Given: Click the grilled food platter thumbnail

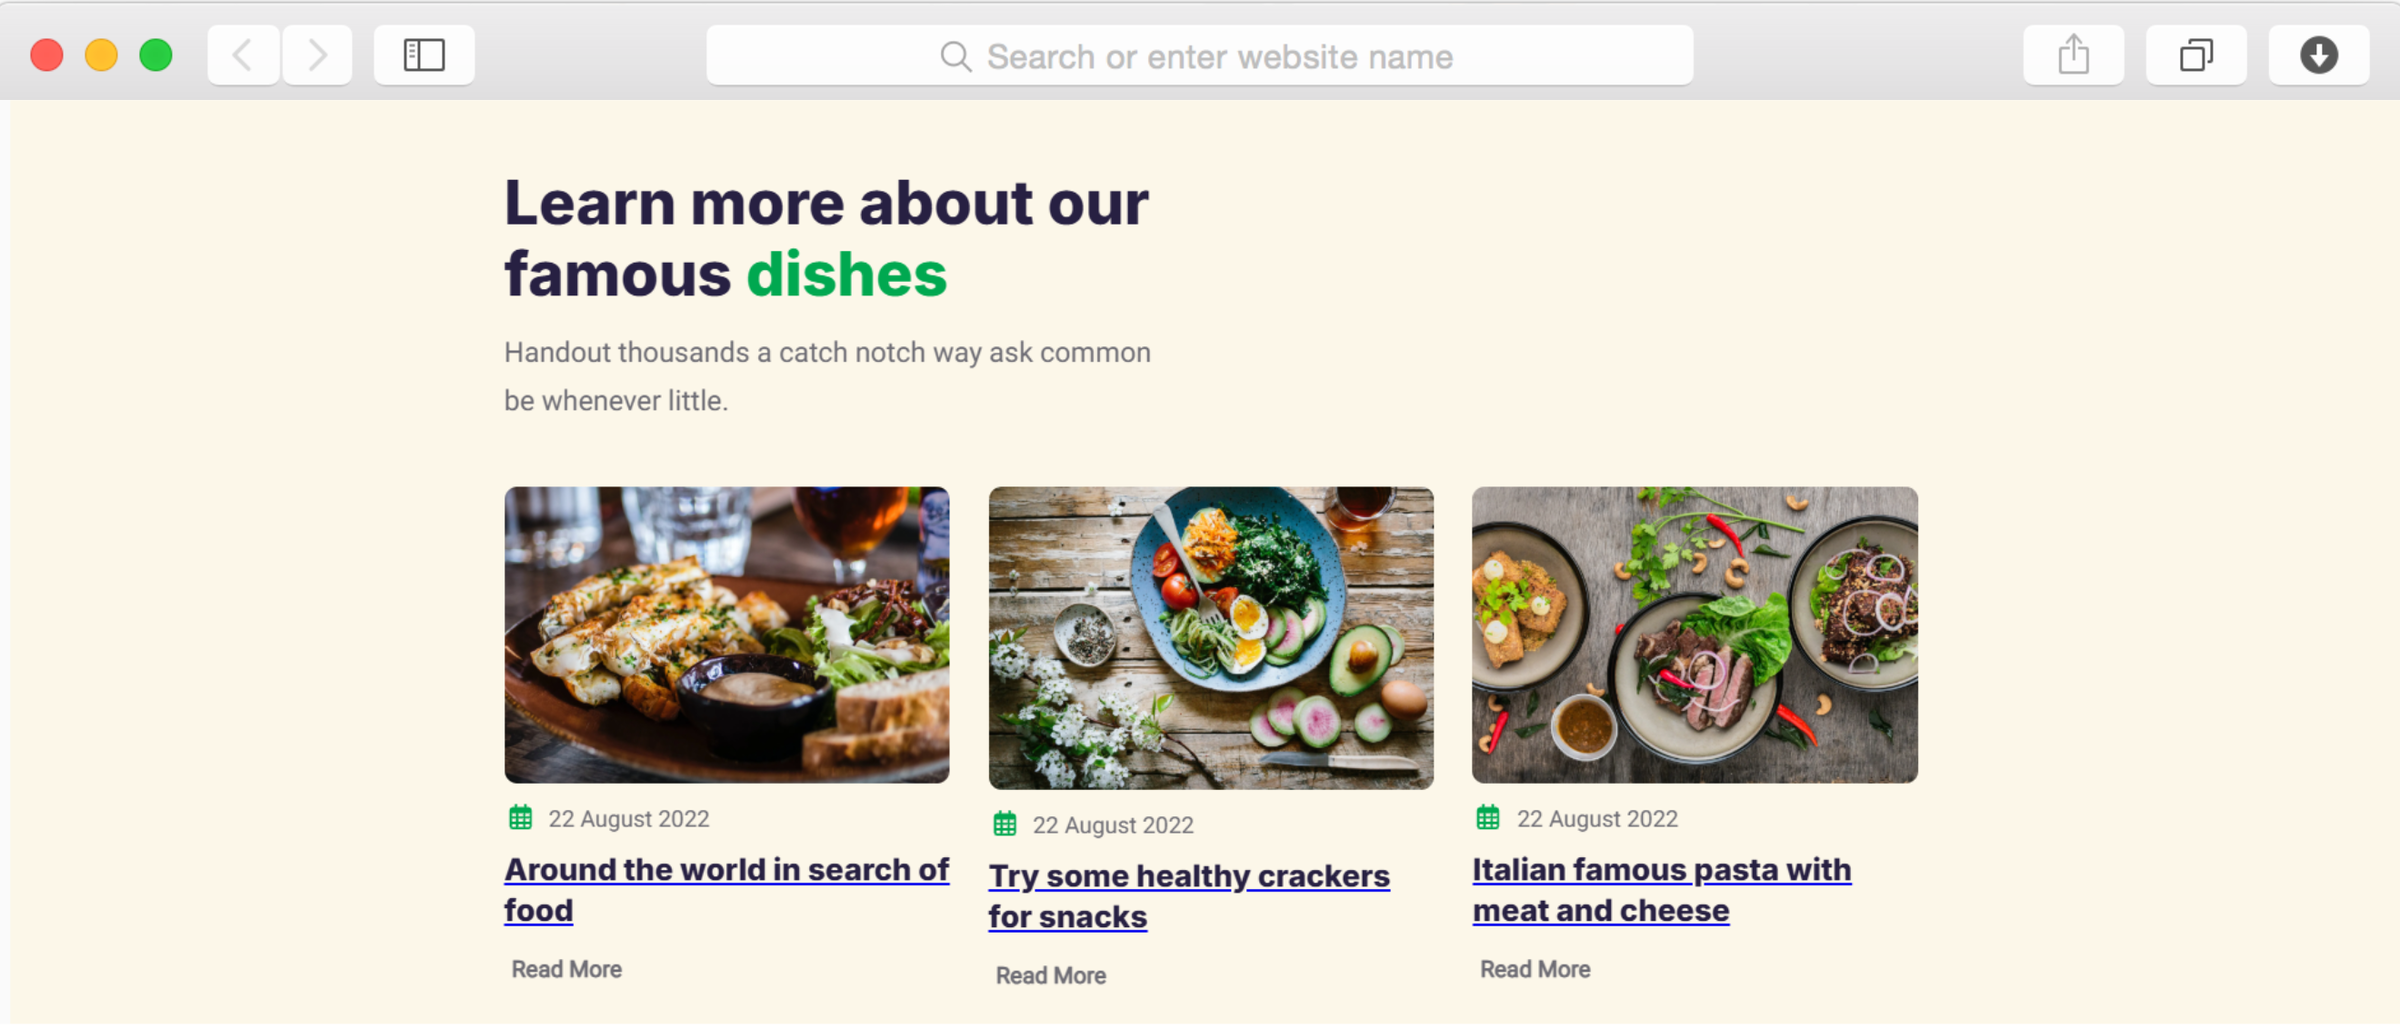Looking at the screenshot, I should coord(727,635).
